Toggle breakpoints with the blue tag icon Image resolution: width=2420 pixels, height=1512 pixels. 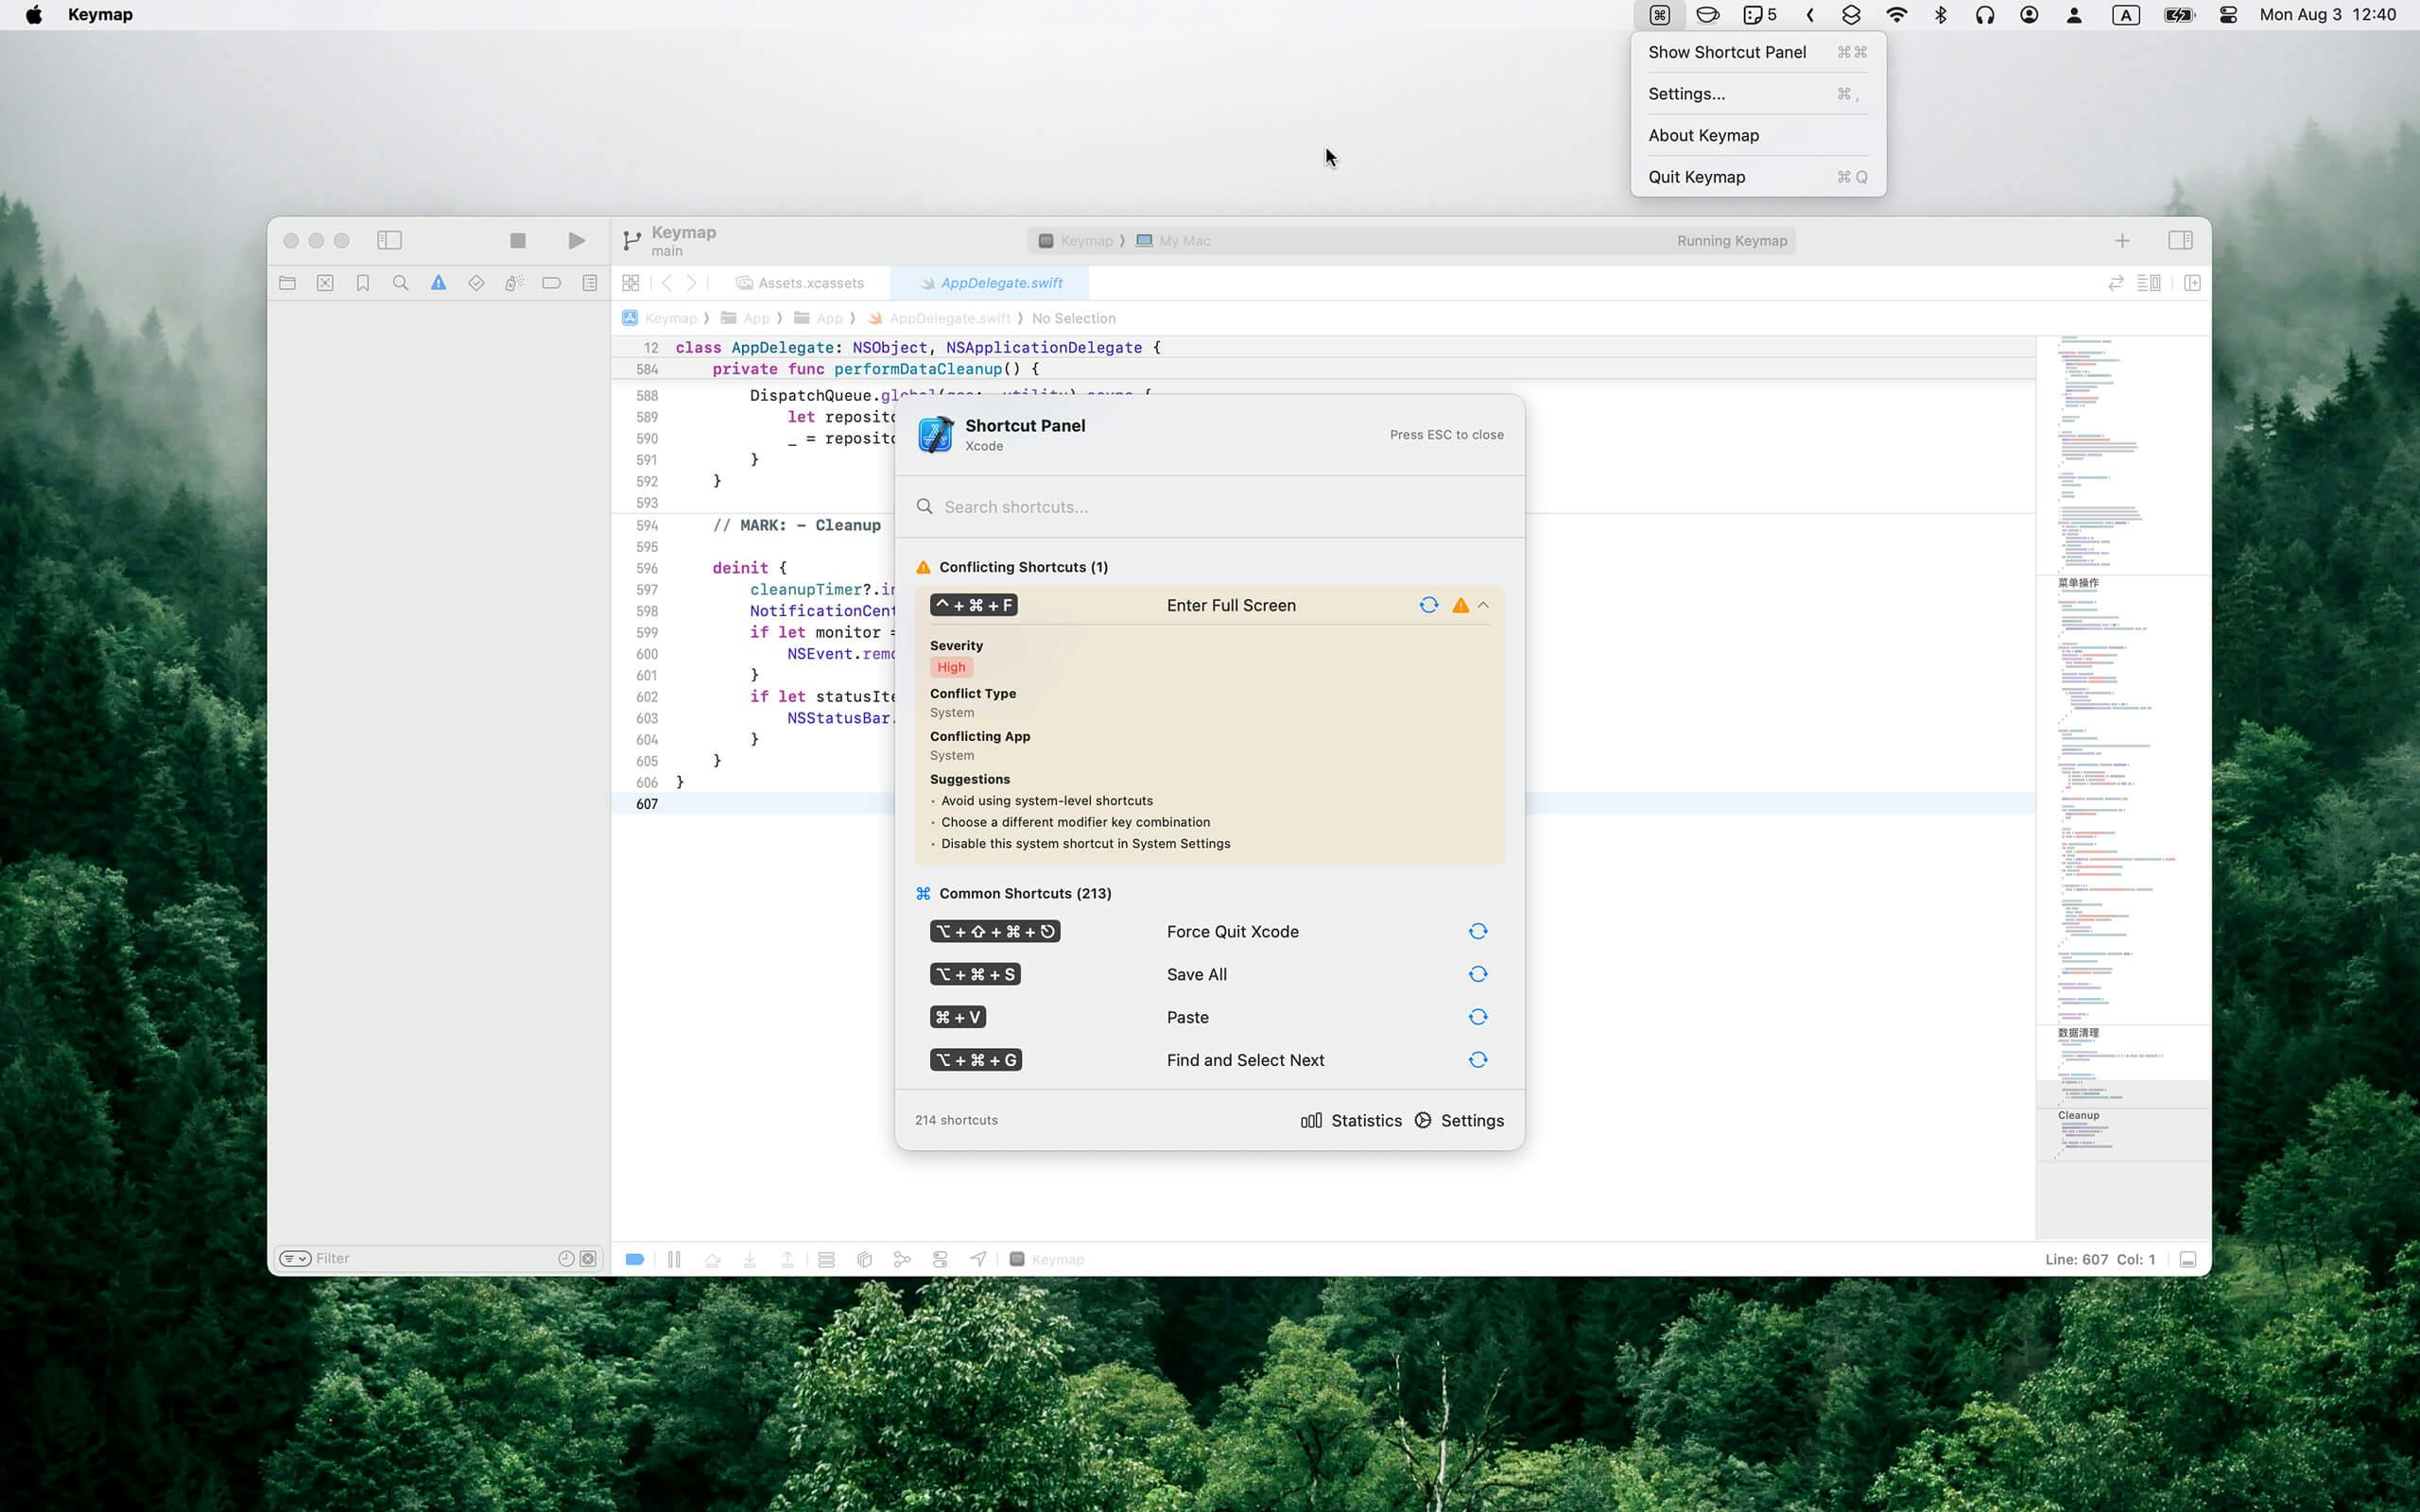[634, 1259]
